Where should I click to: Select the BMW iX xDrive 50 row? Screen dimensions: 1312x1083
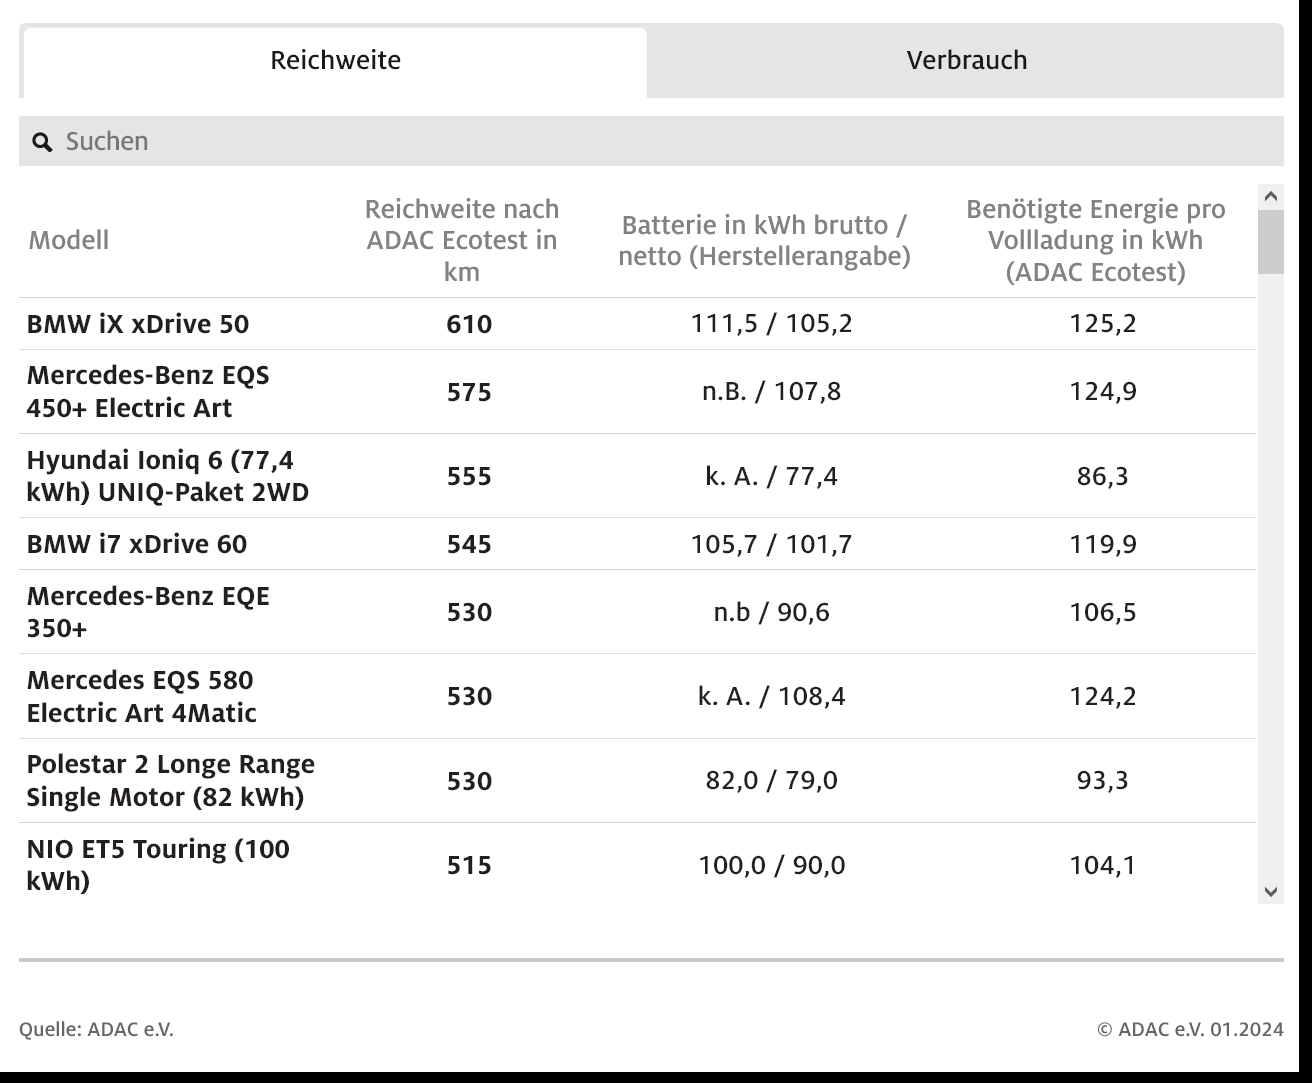(x=138, y=324)
